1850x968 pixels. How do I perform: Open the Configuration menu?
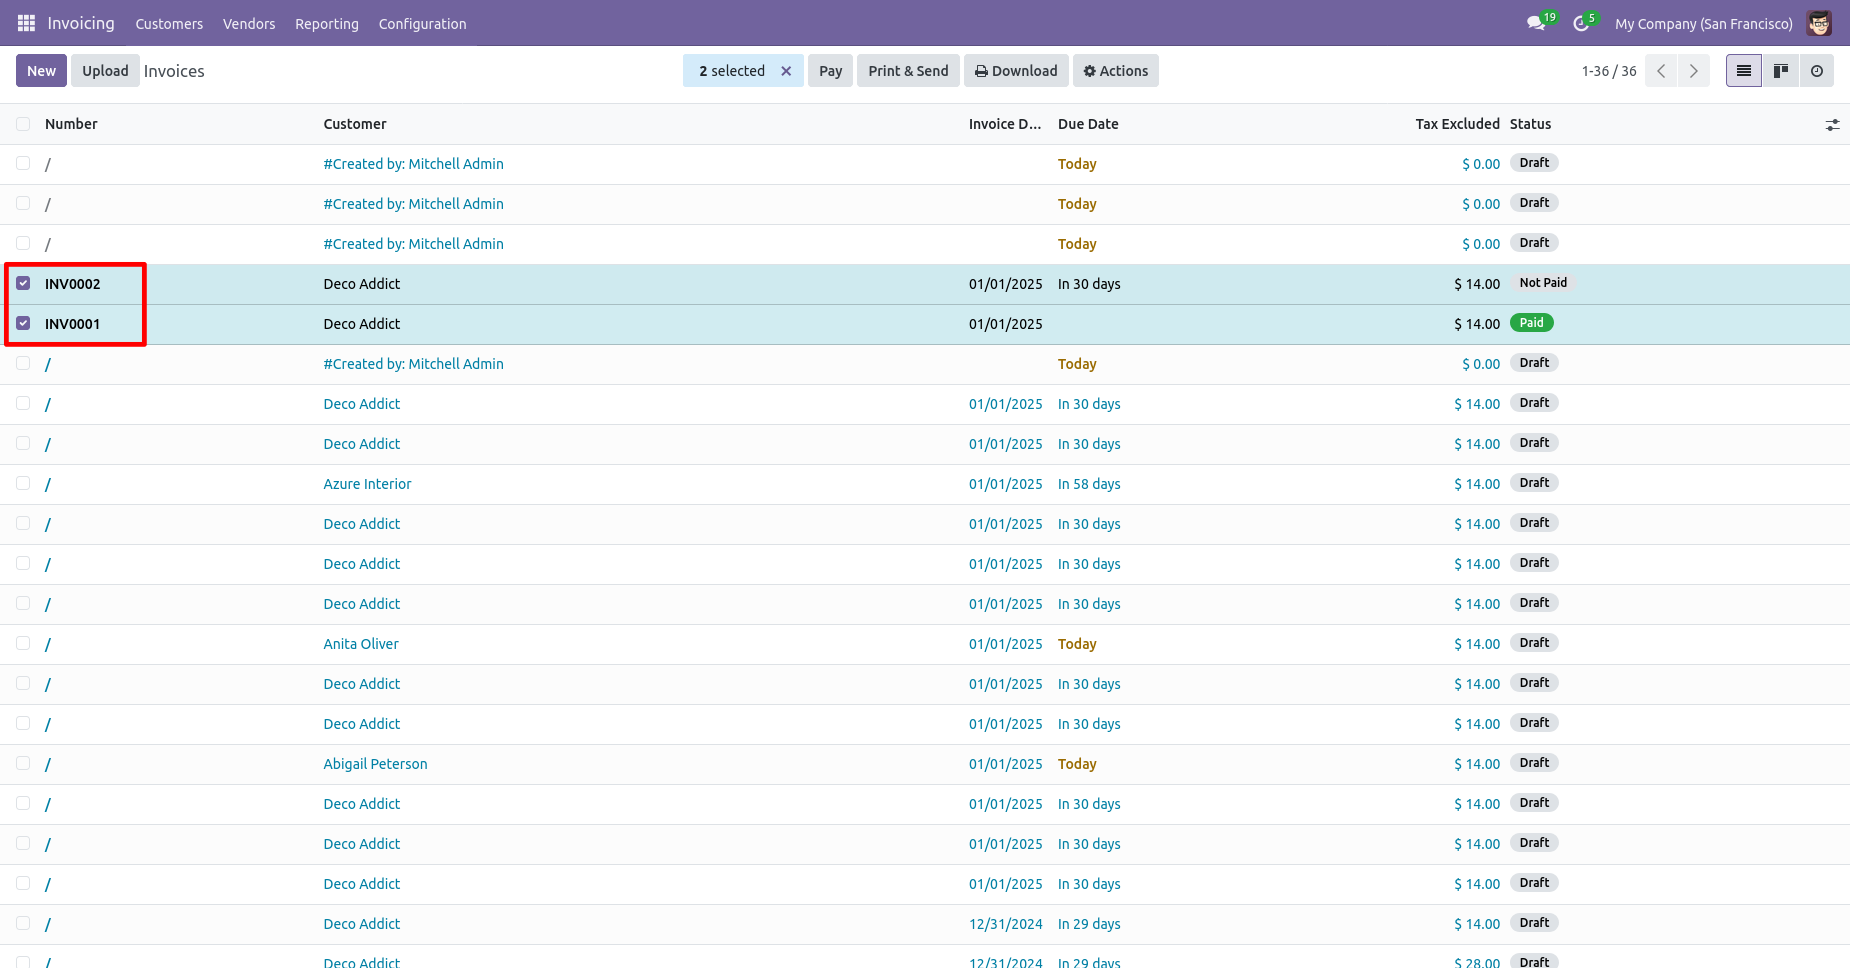tap(422, 24)
